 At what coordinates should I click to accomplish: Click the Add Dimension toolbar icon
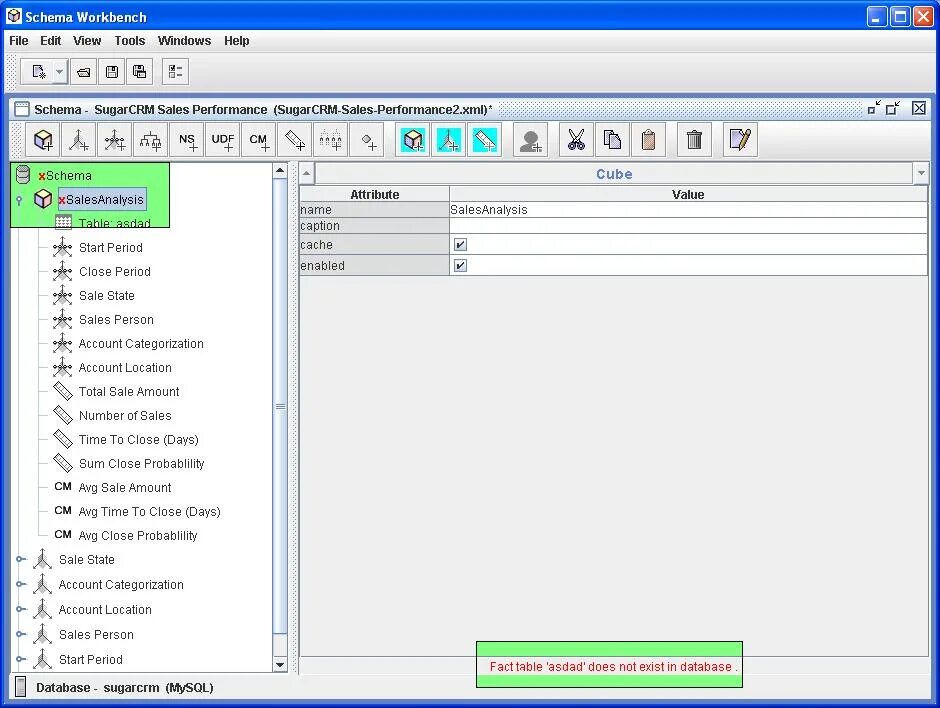(x=79, y=140)
